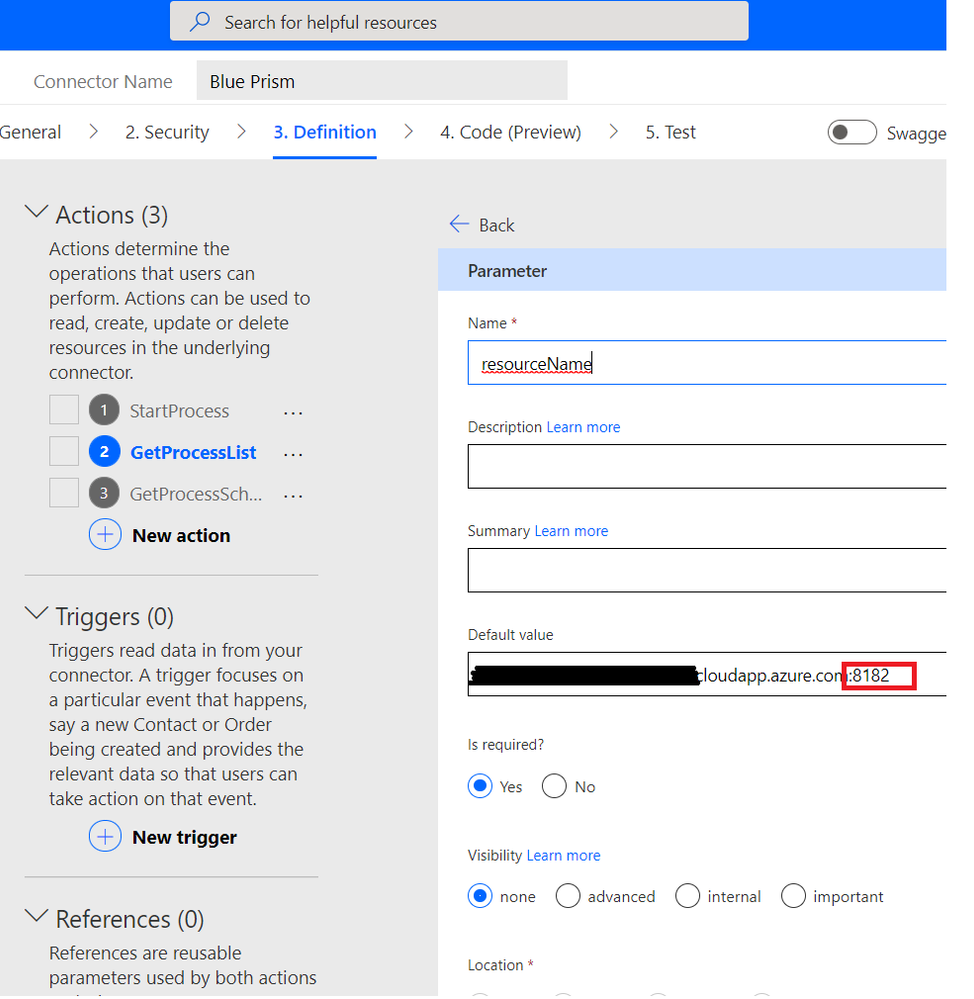974x999 pixels.
Task: Set visibility to none
Action: tap(480, 896)
